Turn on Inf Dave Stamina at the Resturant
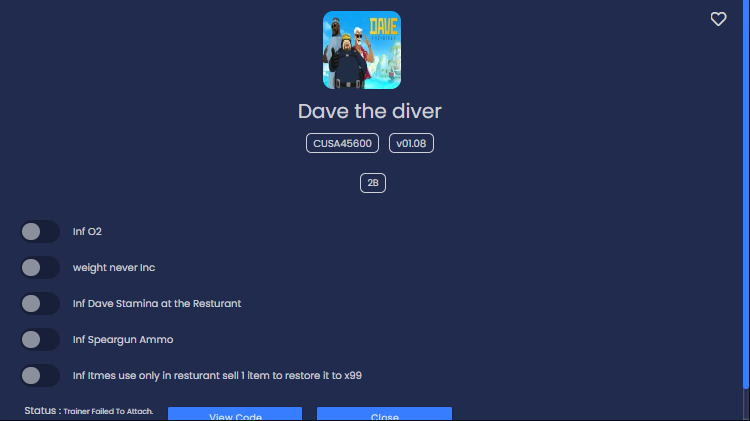750x421 pixels. point(40,303)
